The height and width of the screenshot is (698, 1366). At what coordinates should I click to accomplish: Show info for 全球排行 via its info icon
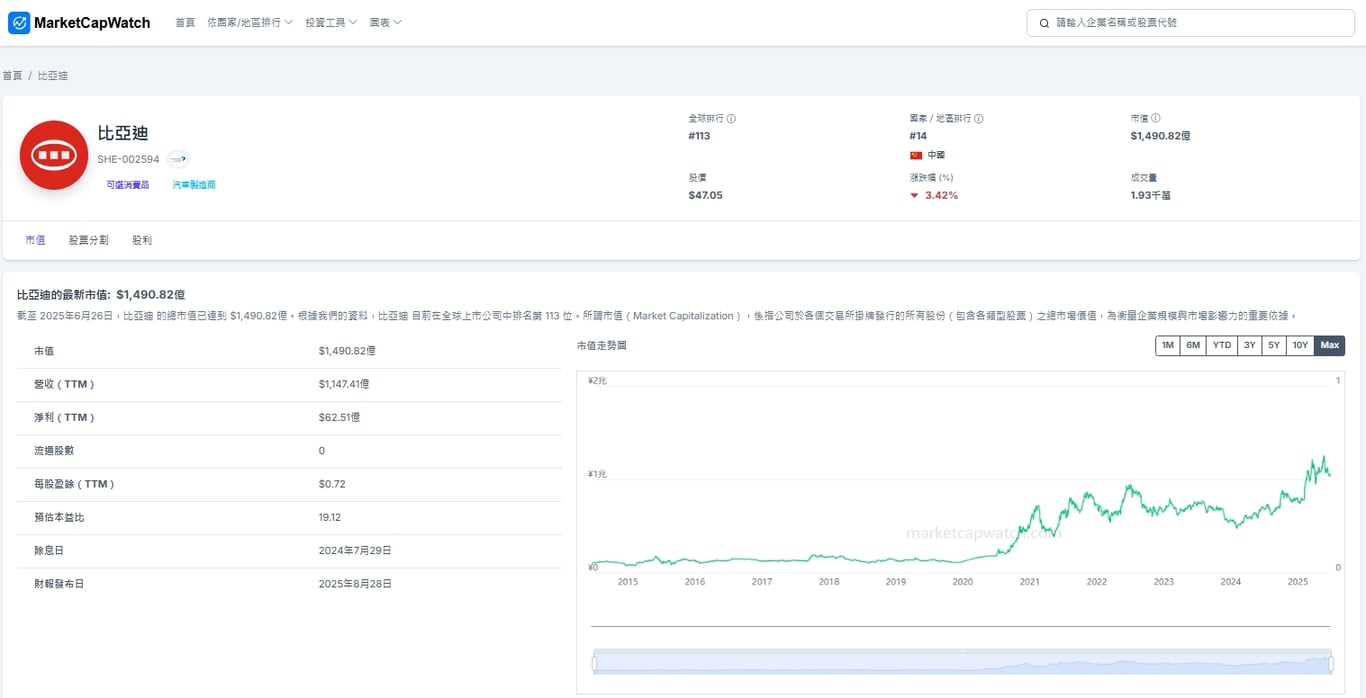click(731, 118)
